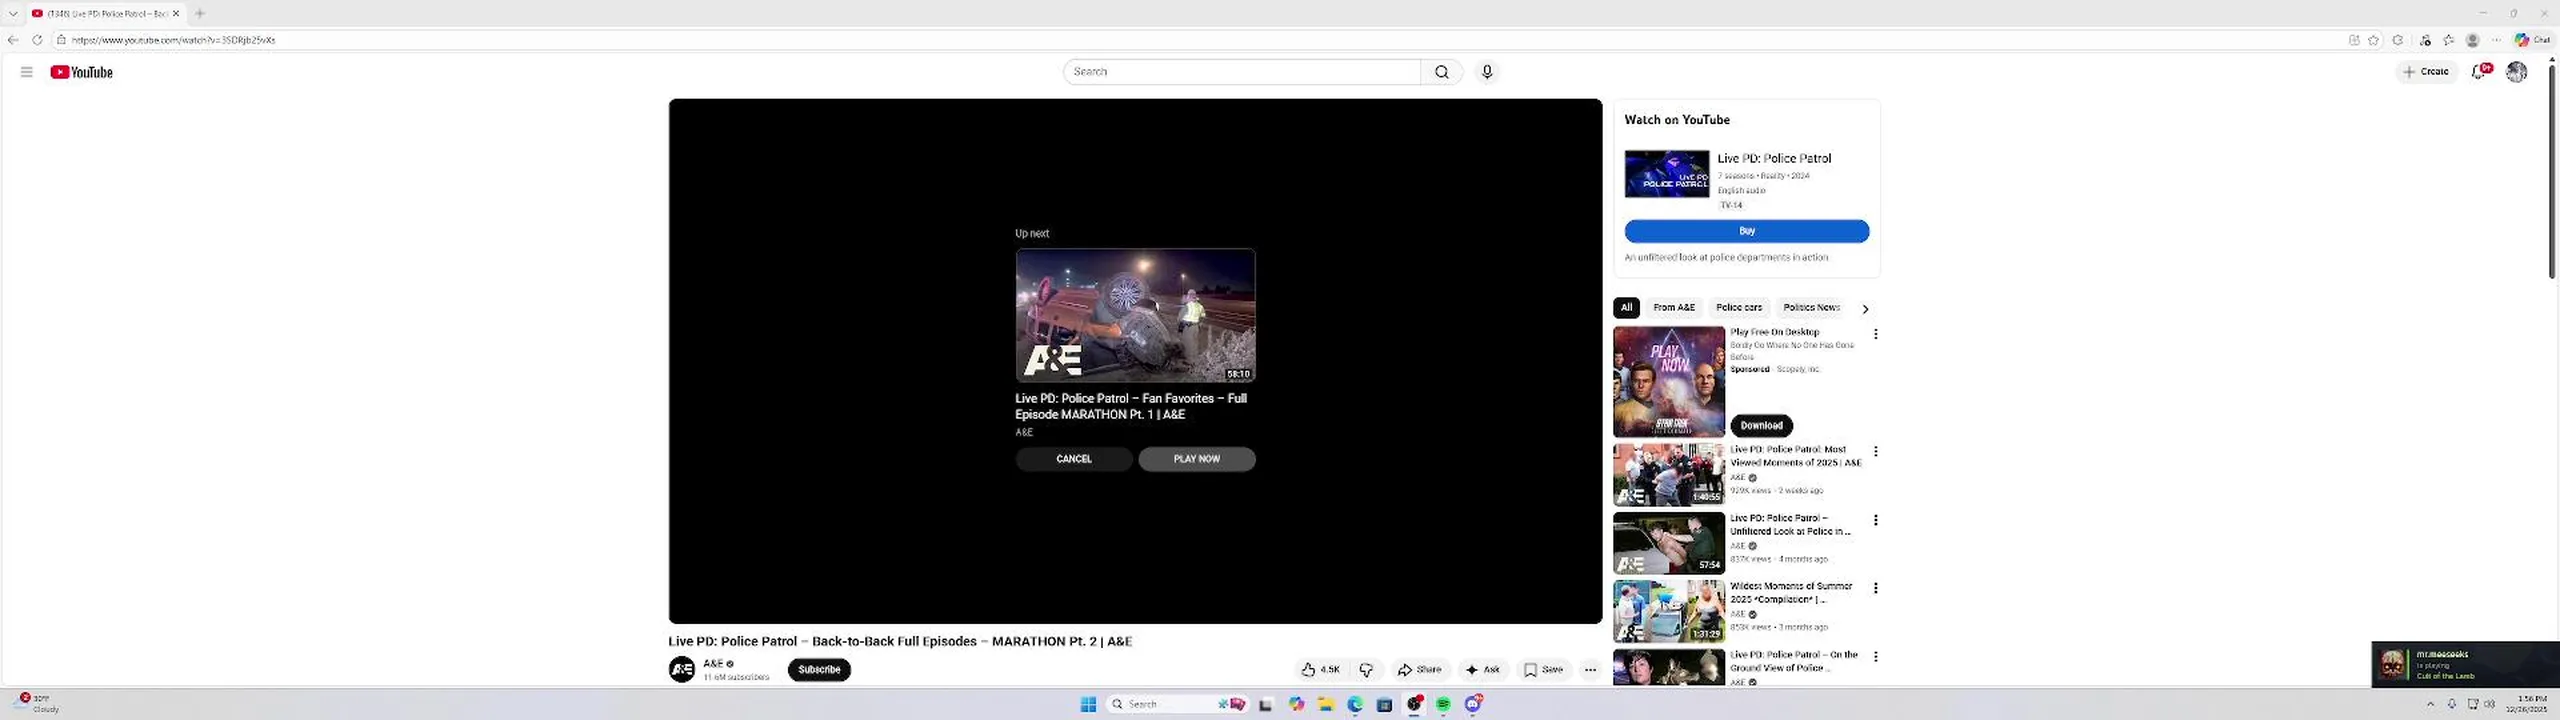The height and width of the screenshot is (720, 2560).
Task: Open Wildest Moments of Summer thumbnail
Action: pyautogui.click(x=1668, y=610)
